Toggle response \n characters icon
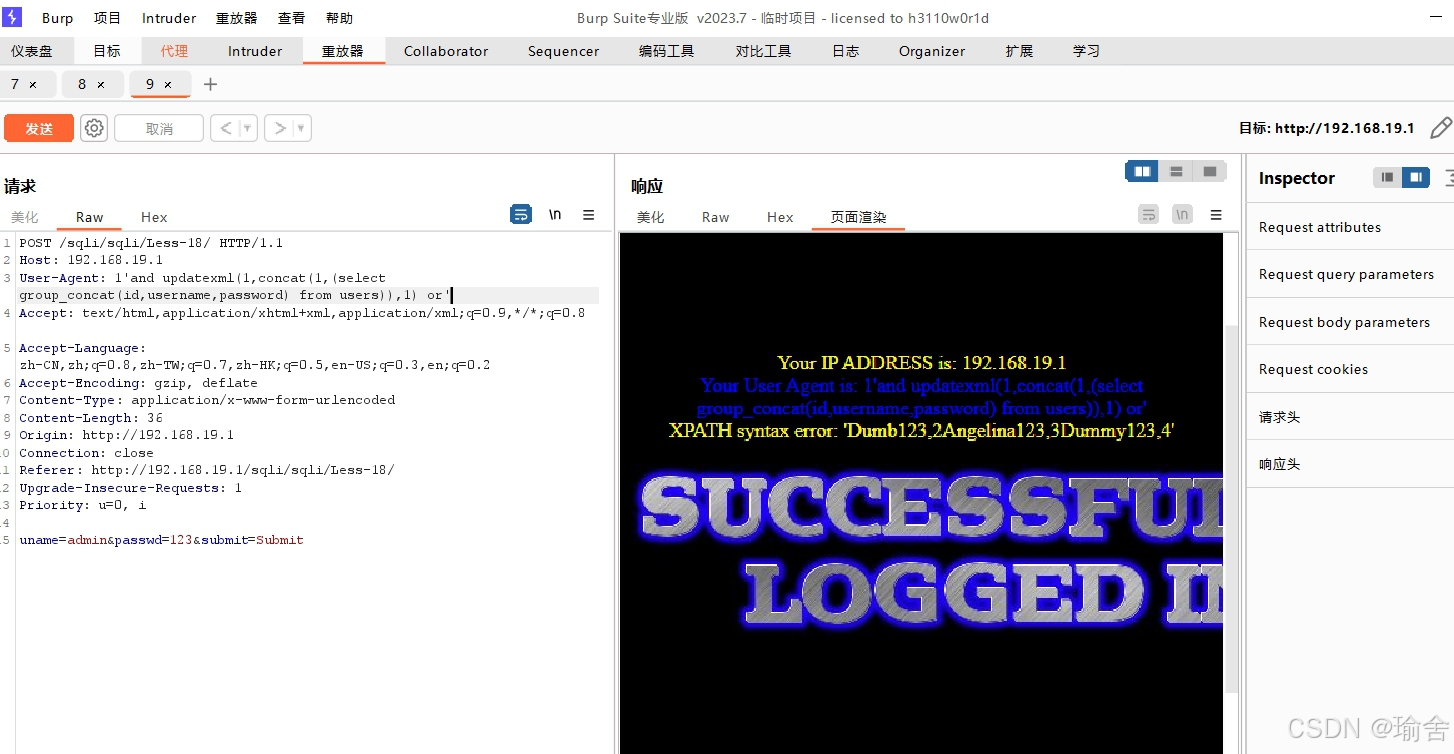1454x754 pixels. 1182,215
